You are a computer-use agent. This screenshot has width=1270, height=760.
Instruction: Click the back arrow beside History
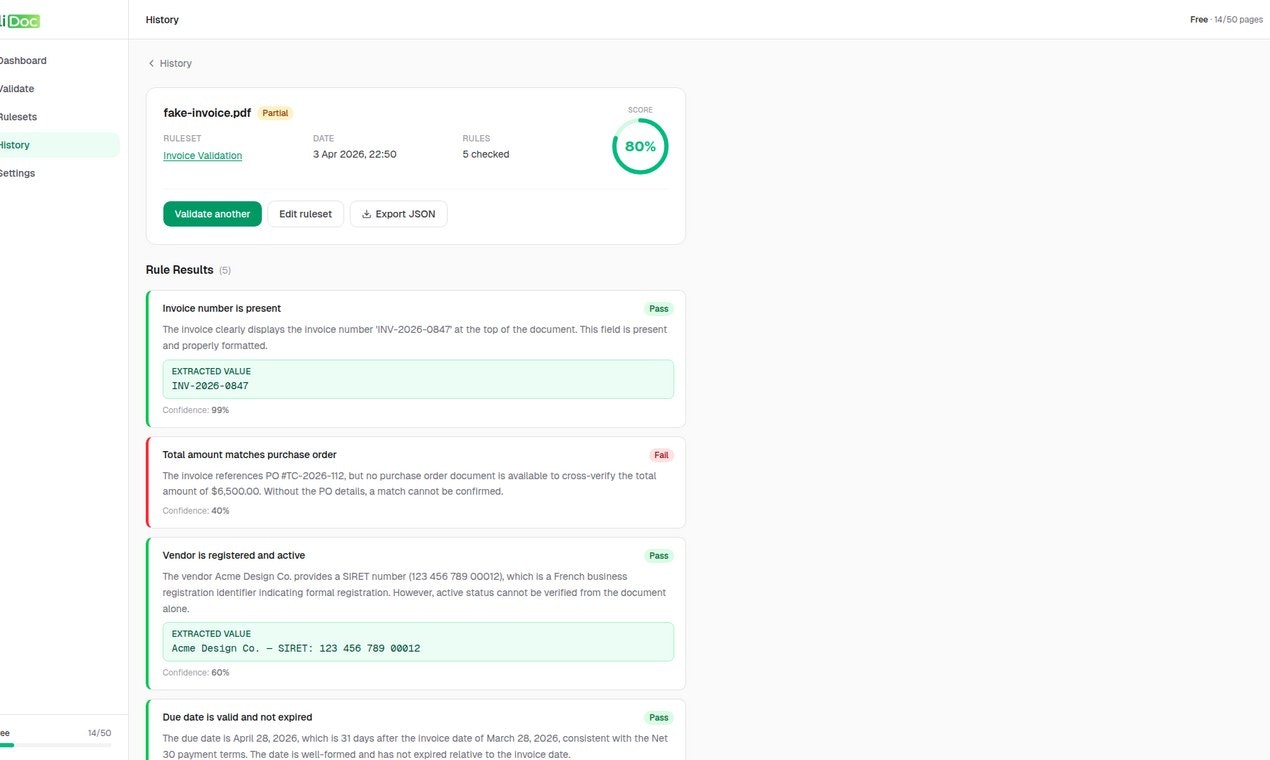[x=151, y=63]
